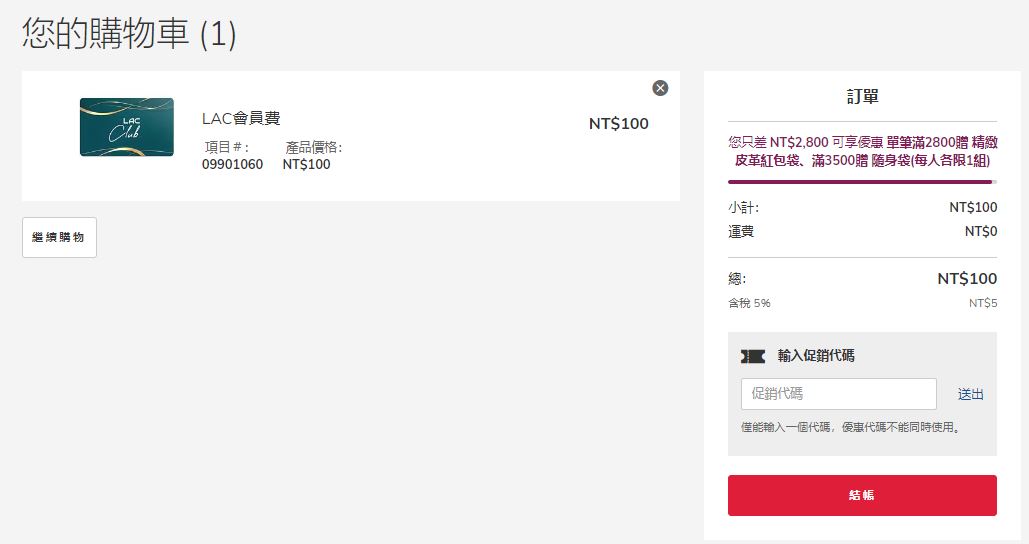Click the 輸入促銷代碼 label
Viewport: 1029px width, 544px height.
tap(816, 356)
